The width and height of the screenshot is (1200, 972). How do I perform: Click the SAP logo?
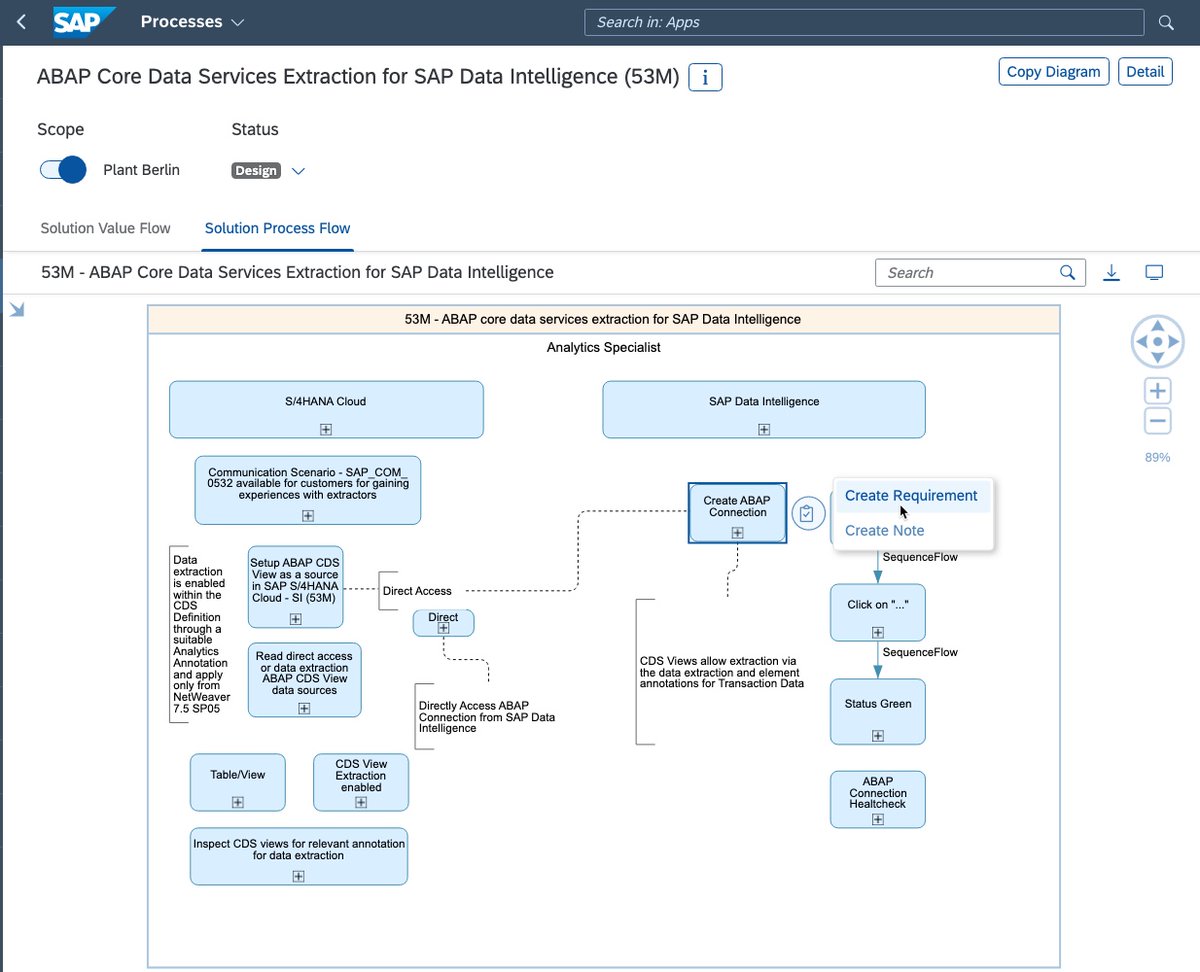pyautogui.click(x=84, y=21)
